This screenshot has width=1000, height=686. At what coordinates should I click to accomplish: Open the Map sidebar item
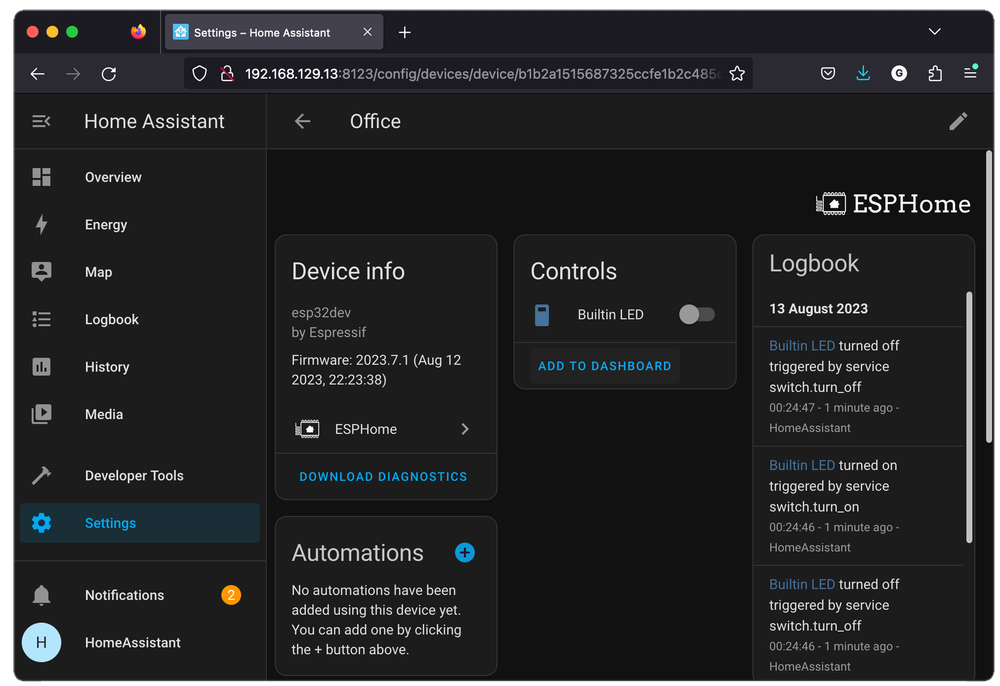click(98, 272)
